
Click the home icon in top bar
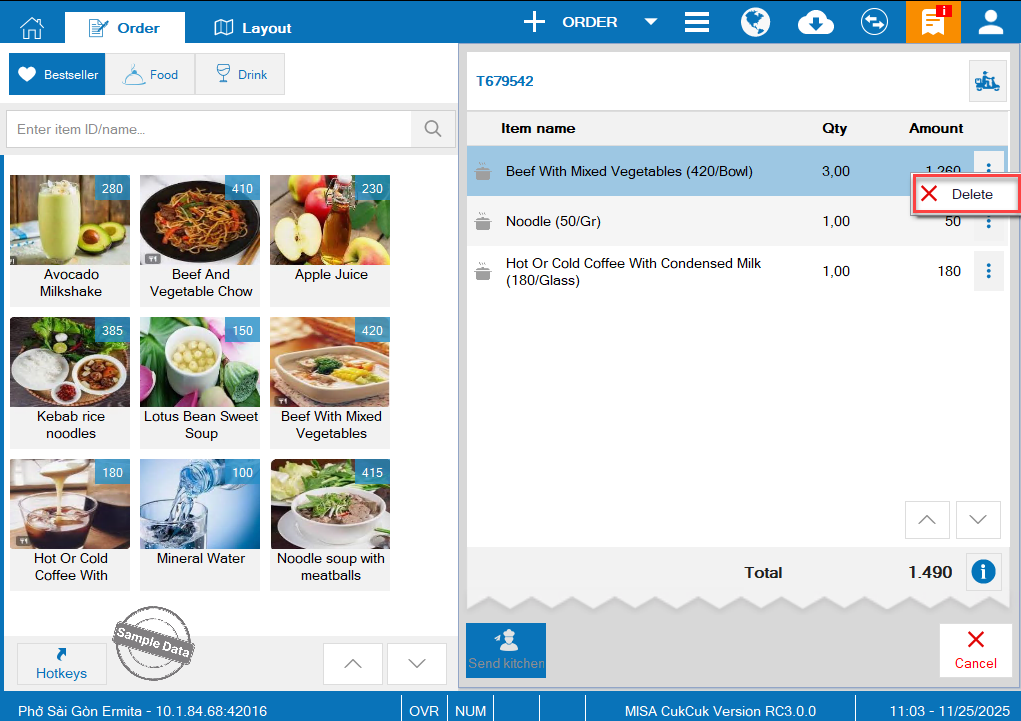click(x=32, y=27)
